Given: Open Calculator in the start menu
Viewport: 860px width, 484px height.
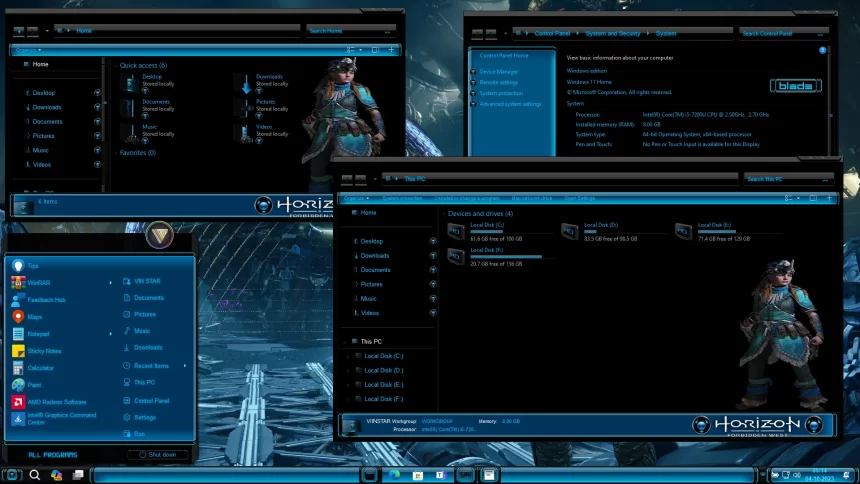Looking at the screenshot, I should 40,368.
